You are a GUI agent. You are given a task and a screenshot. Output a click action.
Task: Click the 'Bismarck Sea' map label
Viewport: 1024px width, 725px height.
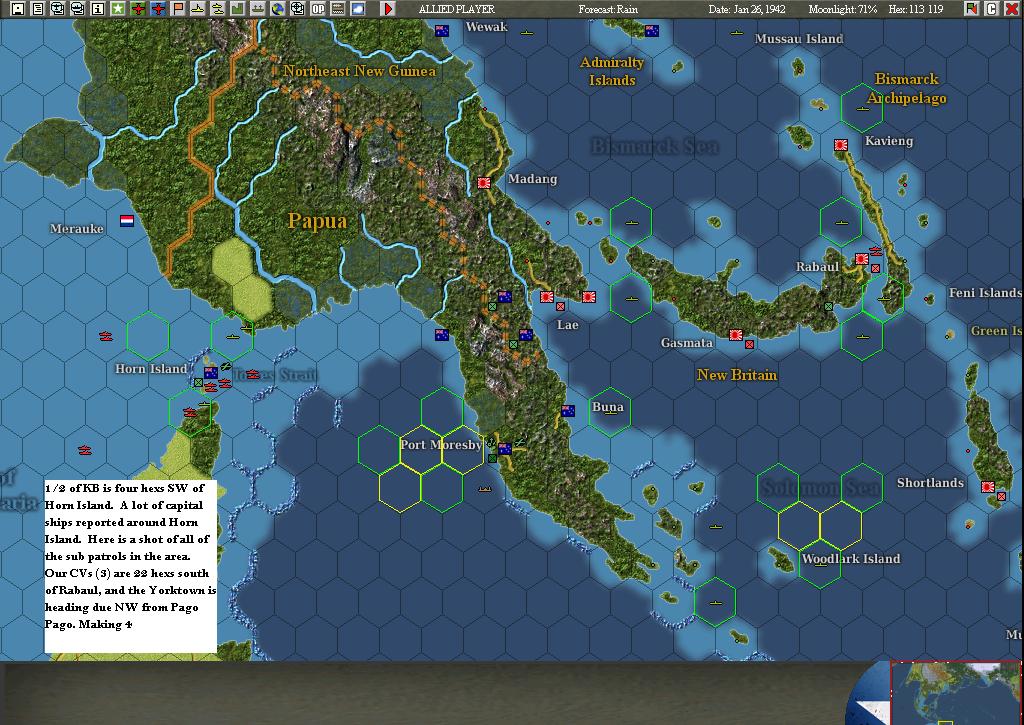(x=655, y=146)
